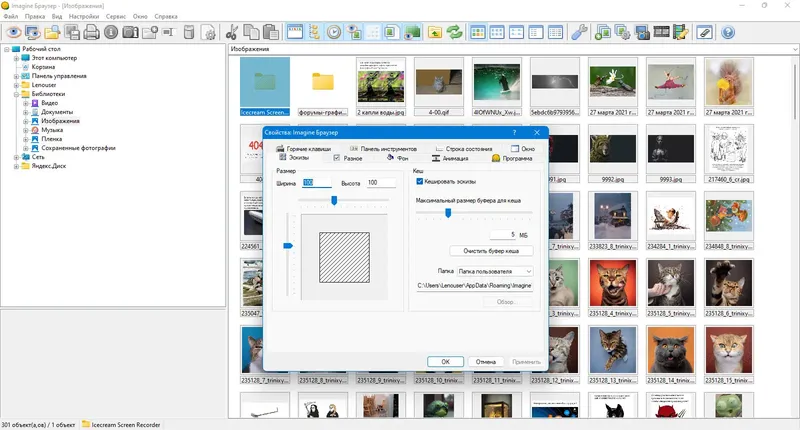
Task: Uncheck the Кешировать эскизы checkbox
Action: point(420,182)
